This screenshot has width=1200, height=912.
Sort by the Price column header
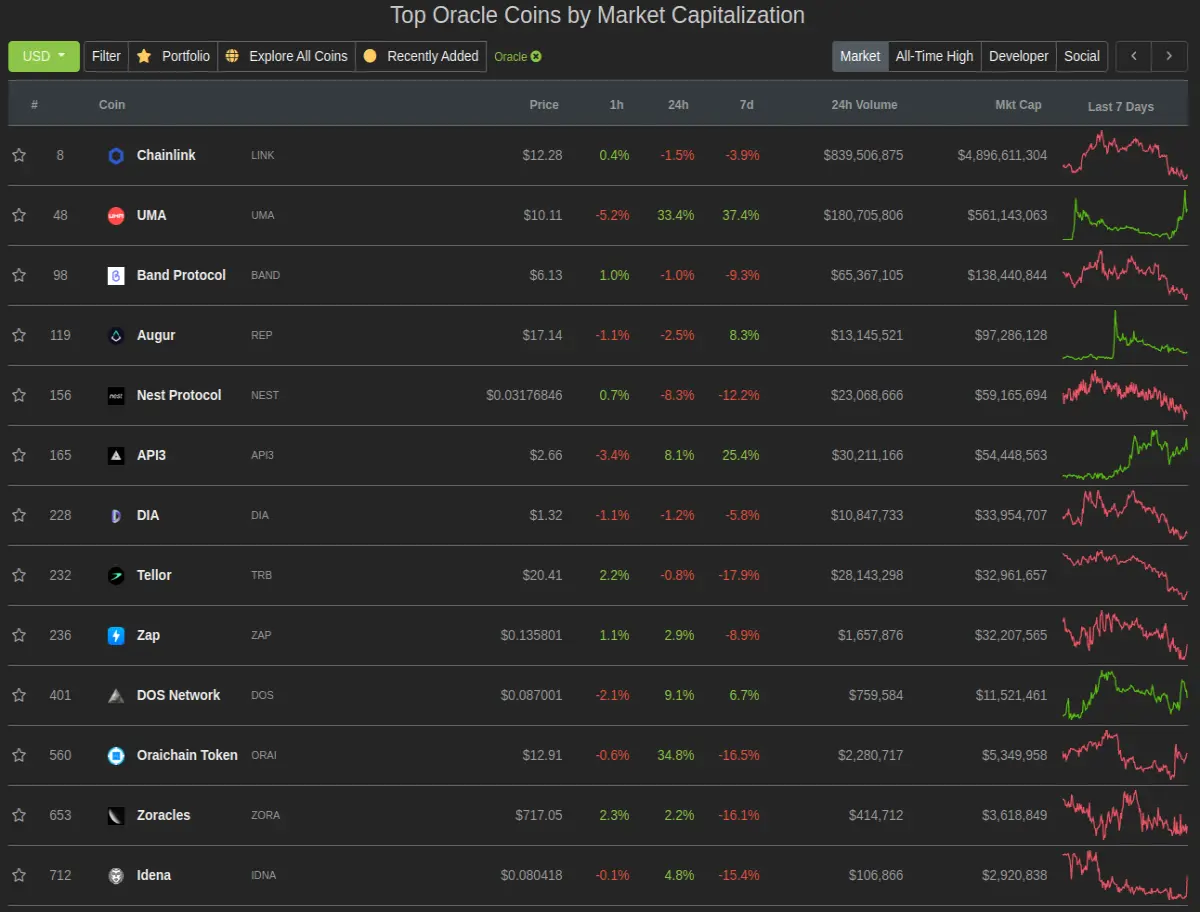pyautogui.click(x=544, y=105)
